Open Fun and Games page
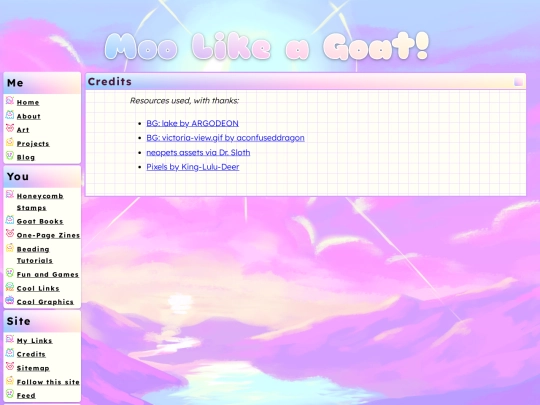 [48, 274]
